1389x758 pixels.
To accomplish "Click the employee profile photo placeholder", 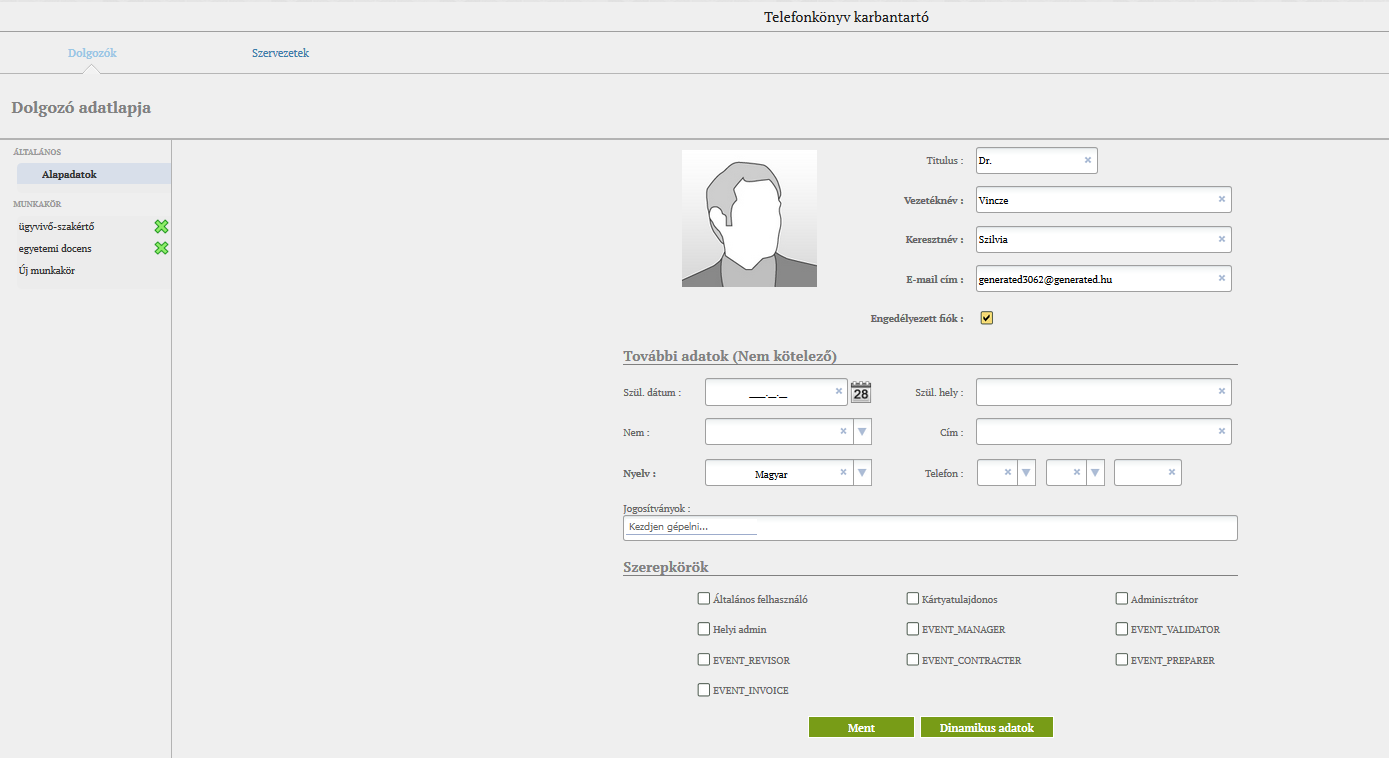I will point(749,218).
